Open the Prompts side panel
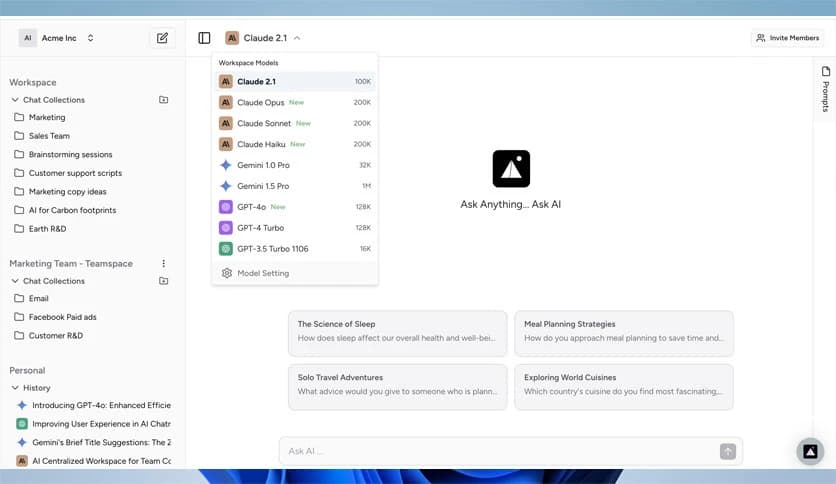 point(825,89)
